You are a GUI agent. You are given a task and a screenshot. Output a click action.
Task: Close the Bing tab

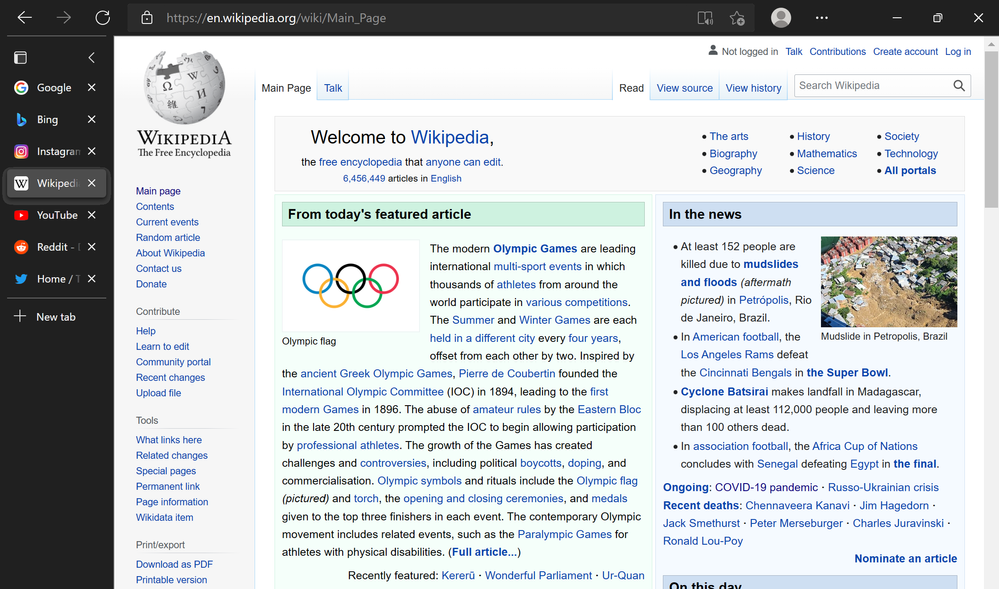[92, 119]
